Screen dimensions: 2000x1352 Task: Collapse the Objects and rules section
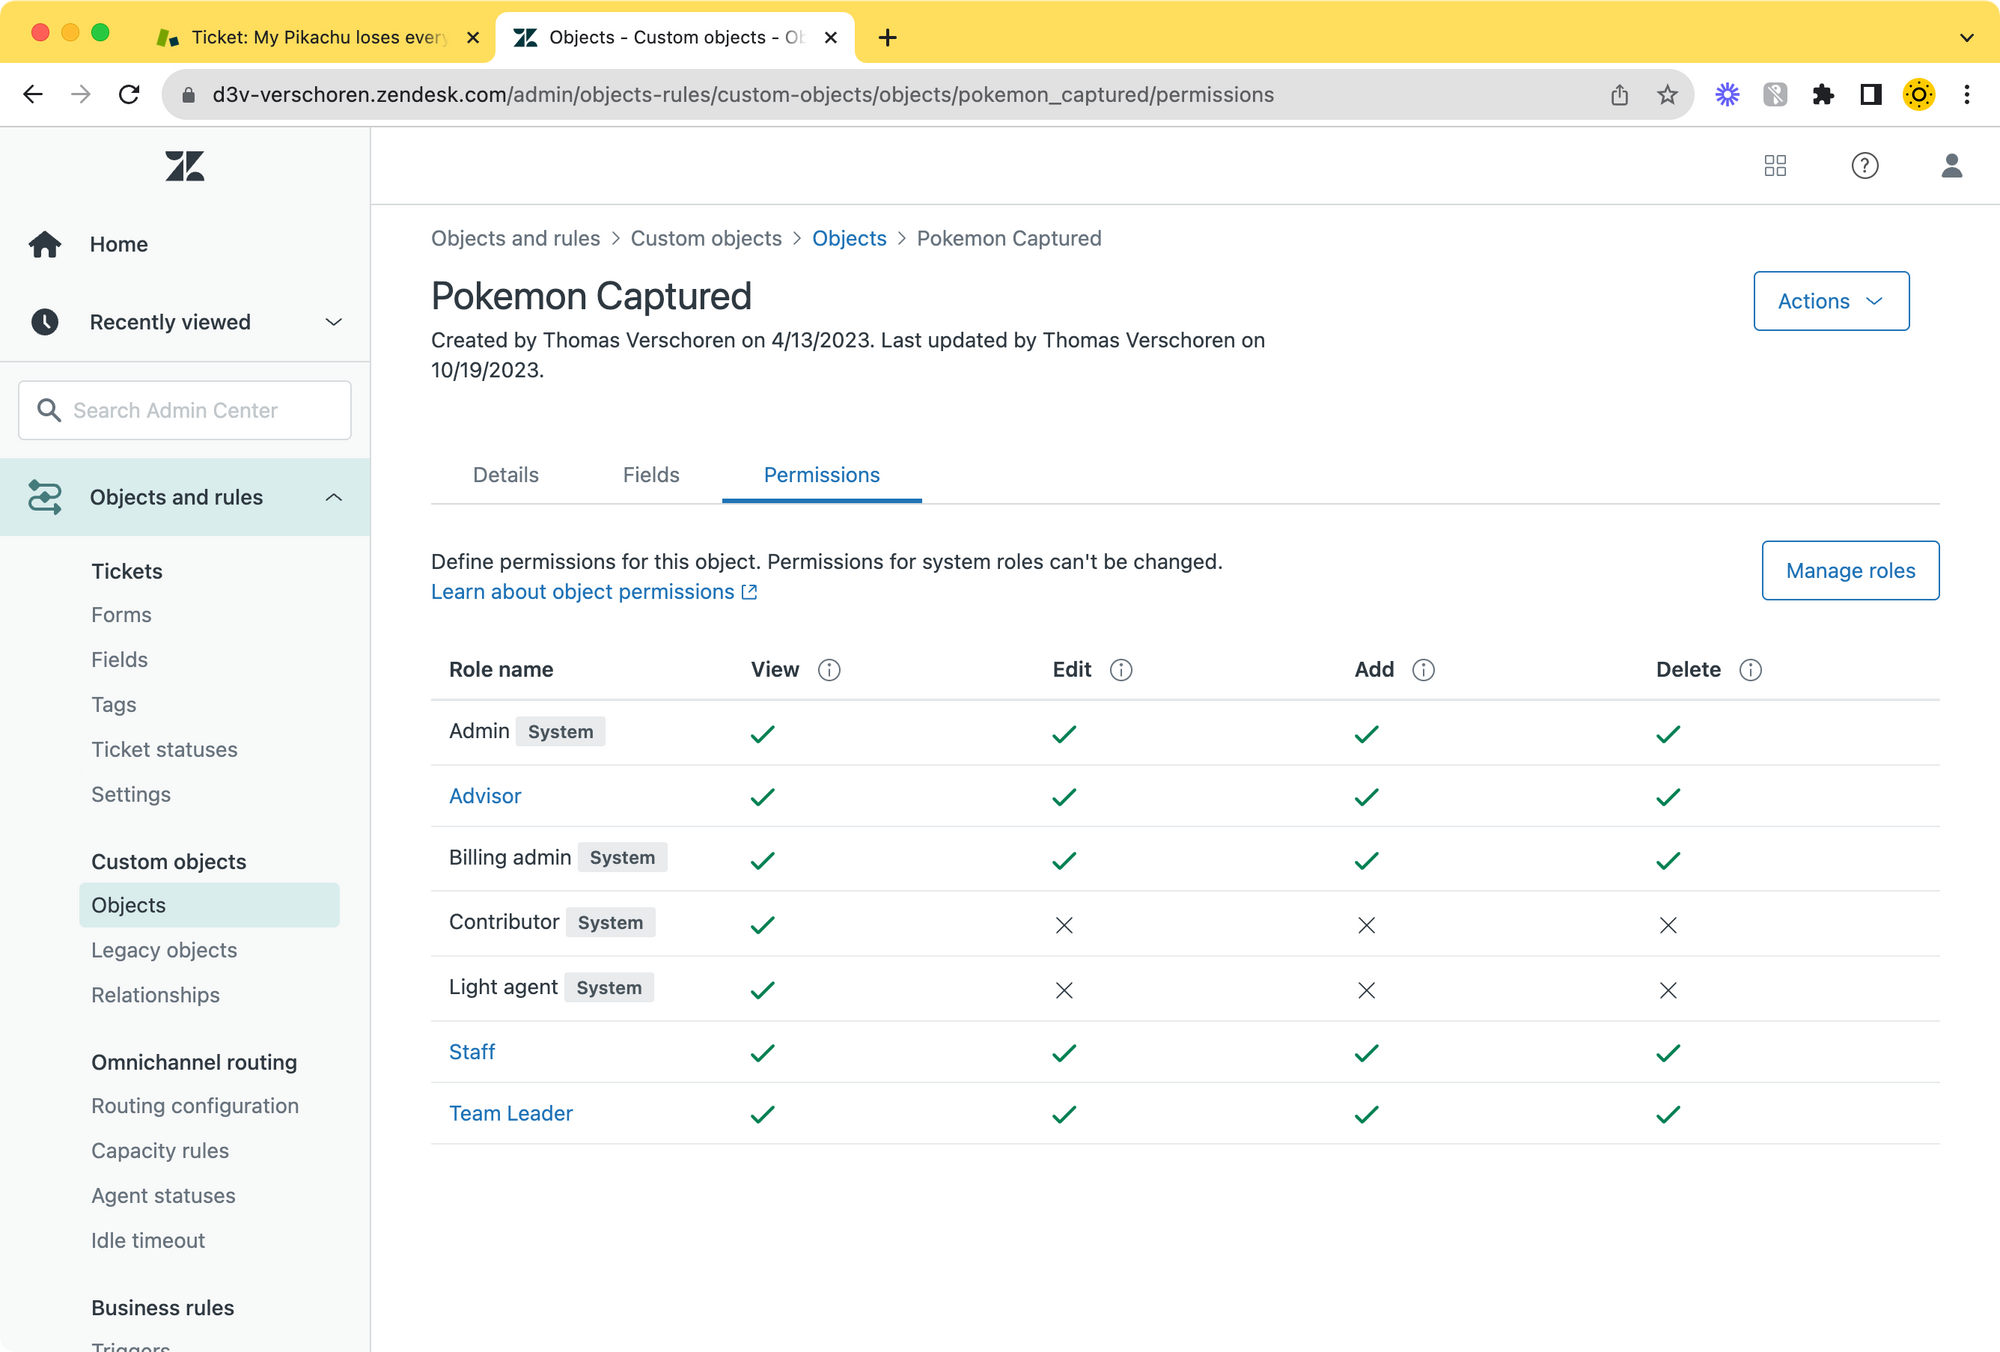click(333, 497)
